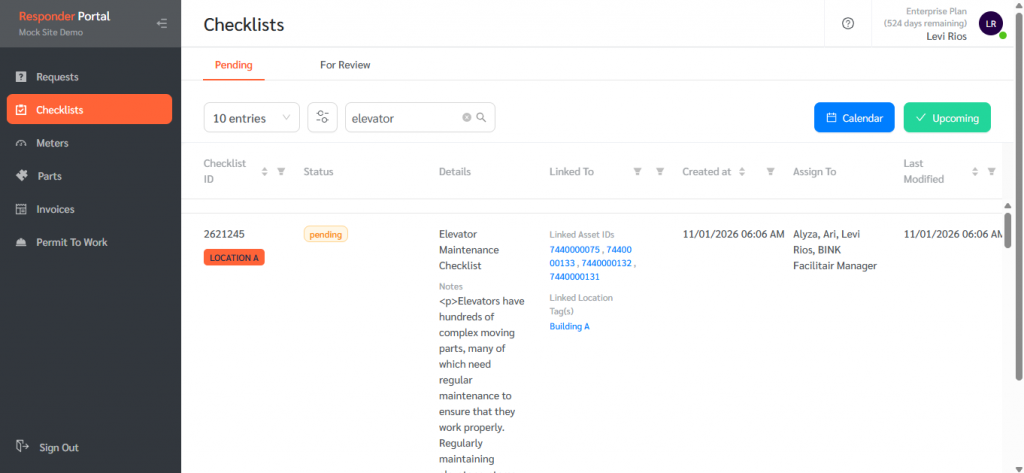Sort by Checklist ID column
The height and width of the screenshot is (473, 1024).
265,172
